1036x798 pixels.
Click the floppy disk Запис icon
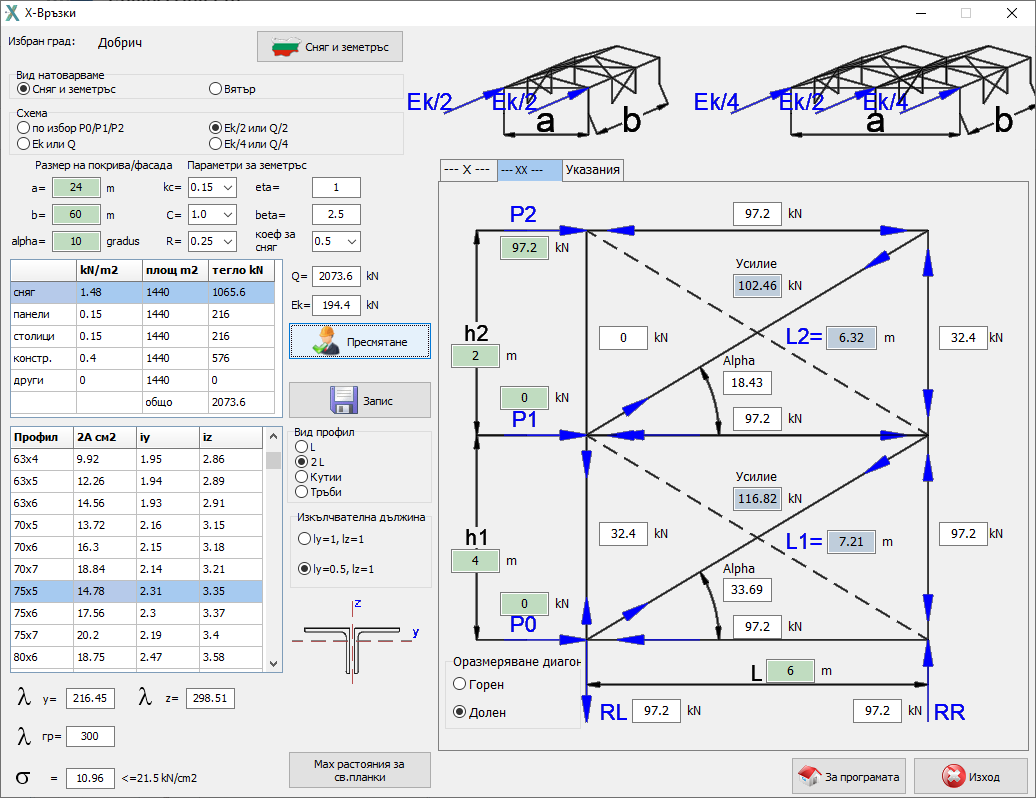[x=344, y=400]
